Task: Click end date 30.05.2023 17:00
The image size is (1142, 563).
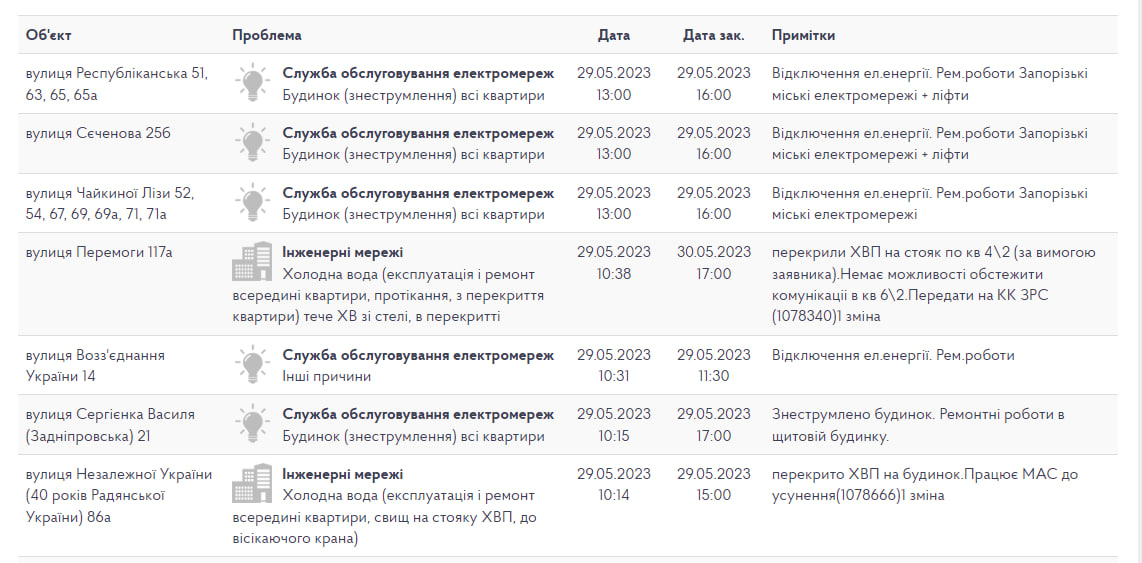Action: click(714, 262)
